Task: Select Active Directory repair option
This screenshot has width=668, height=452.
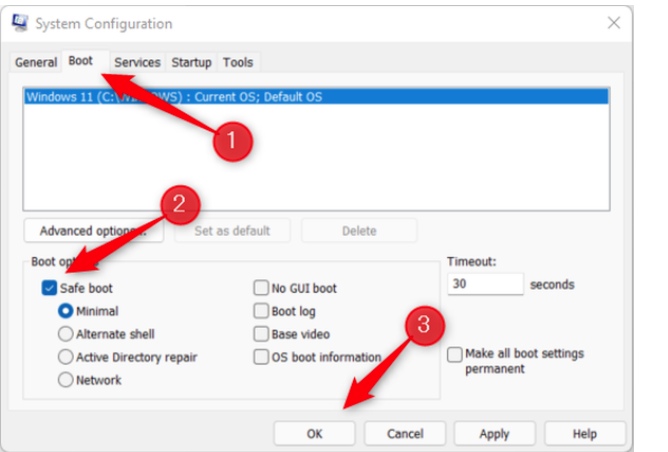Action: 66,357
